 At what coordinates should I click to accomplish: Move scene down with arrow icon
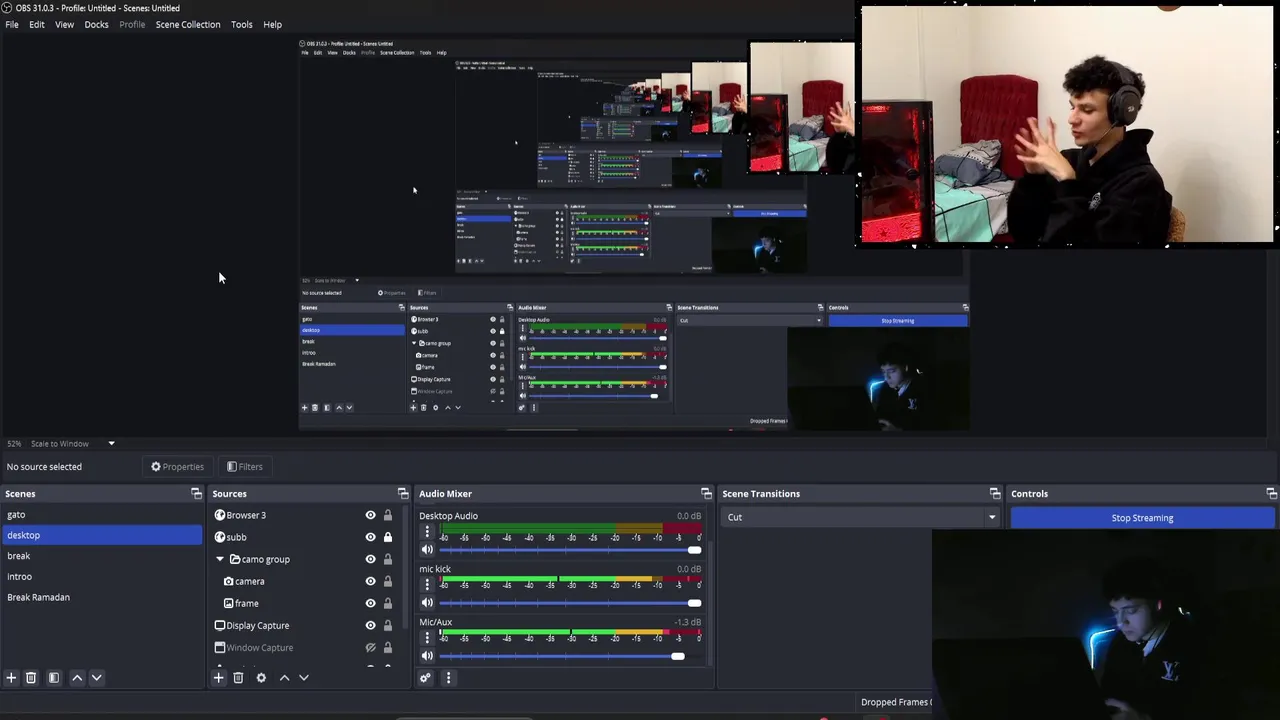(97, 677)
